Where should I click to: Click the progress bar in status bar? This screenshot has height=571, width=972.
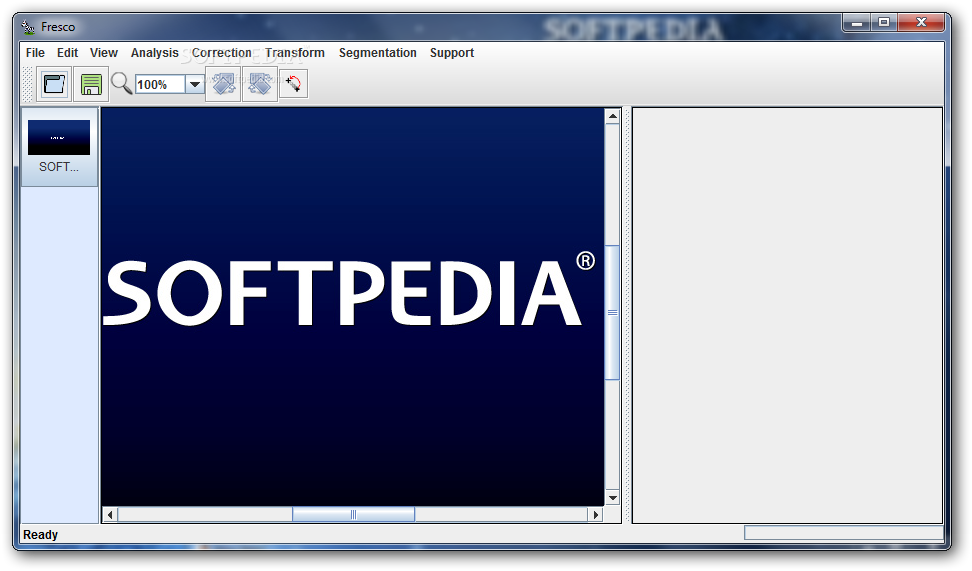(x=844, y=533)
